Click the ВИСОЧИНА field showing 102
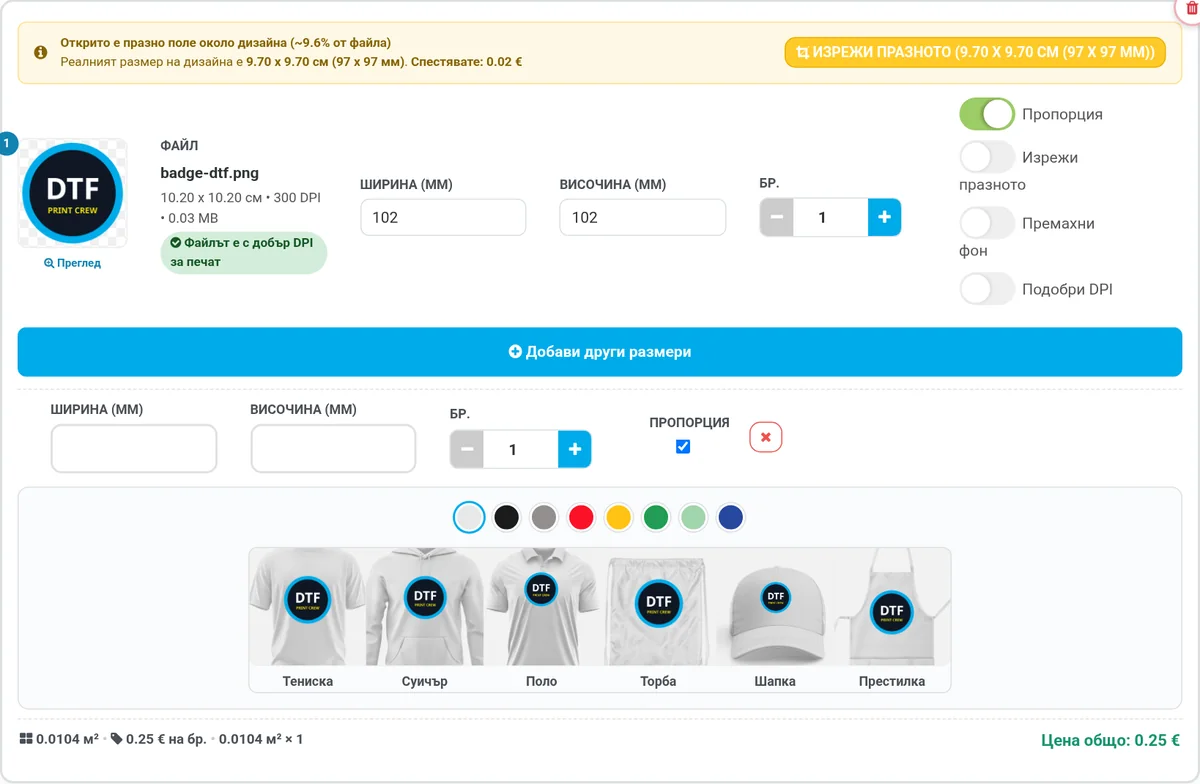This screenshot has height=784, width=1200. [x=642, y=217]
